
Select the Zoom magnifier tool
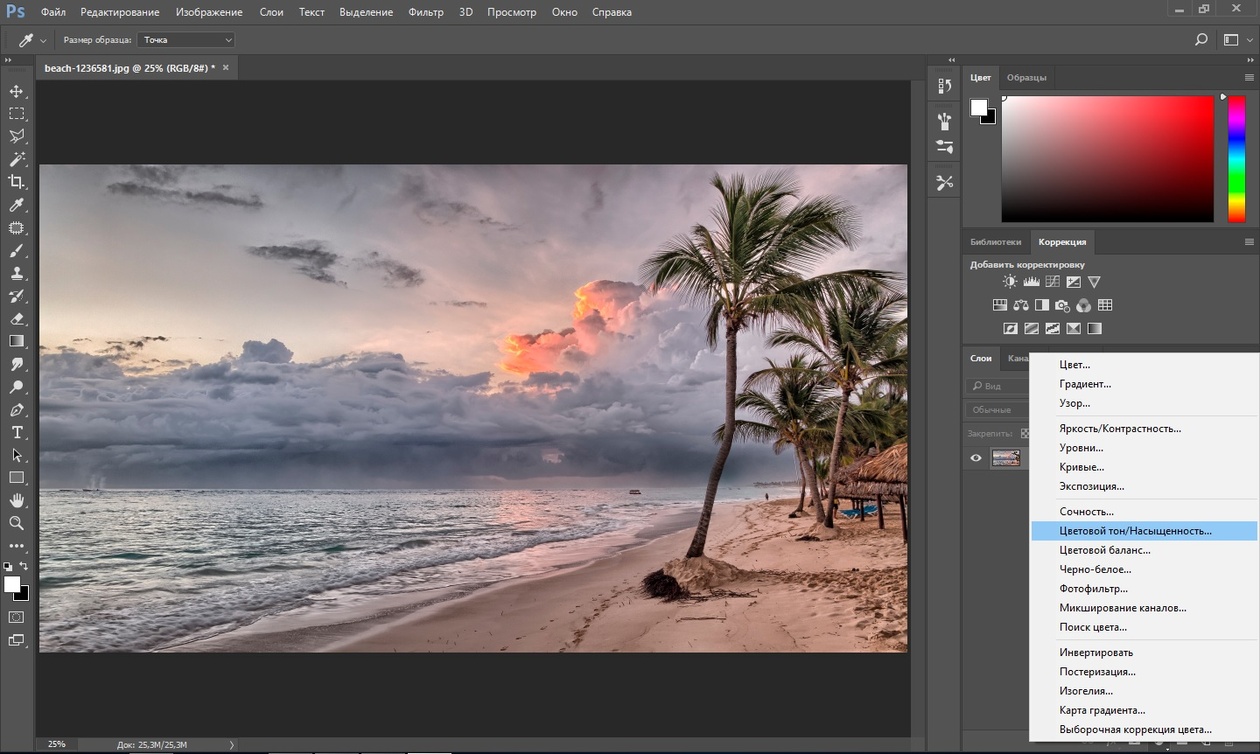pos(16,523)
